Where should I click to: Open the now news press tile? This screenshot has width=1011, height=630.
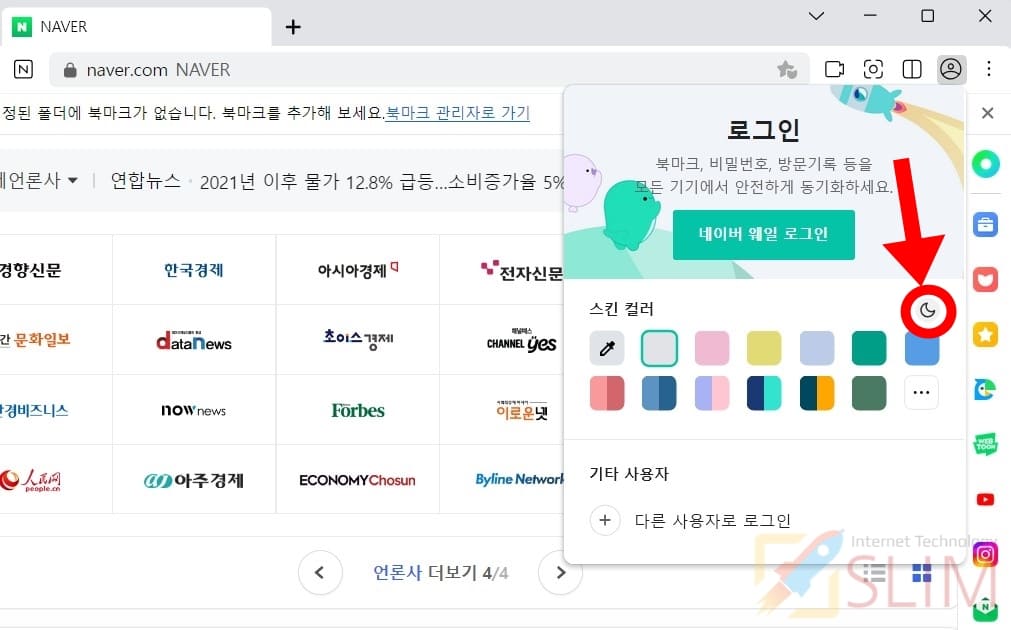194,410
